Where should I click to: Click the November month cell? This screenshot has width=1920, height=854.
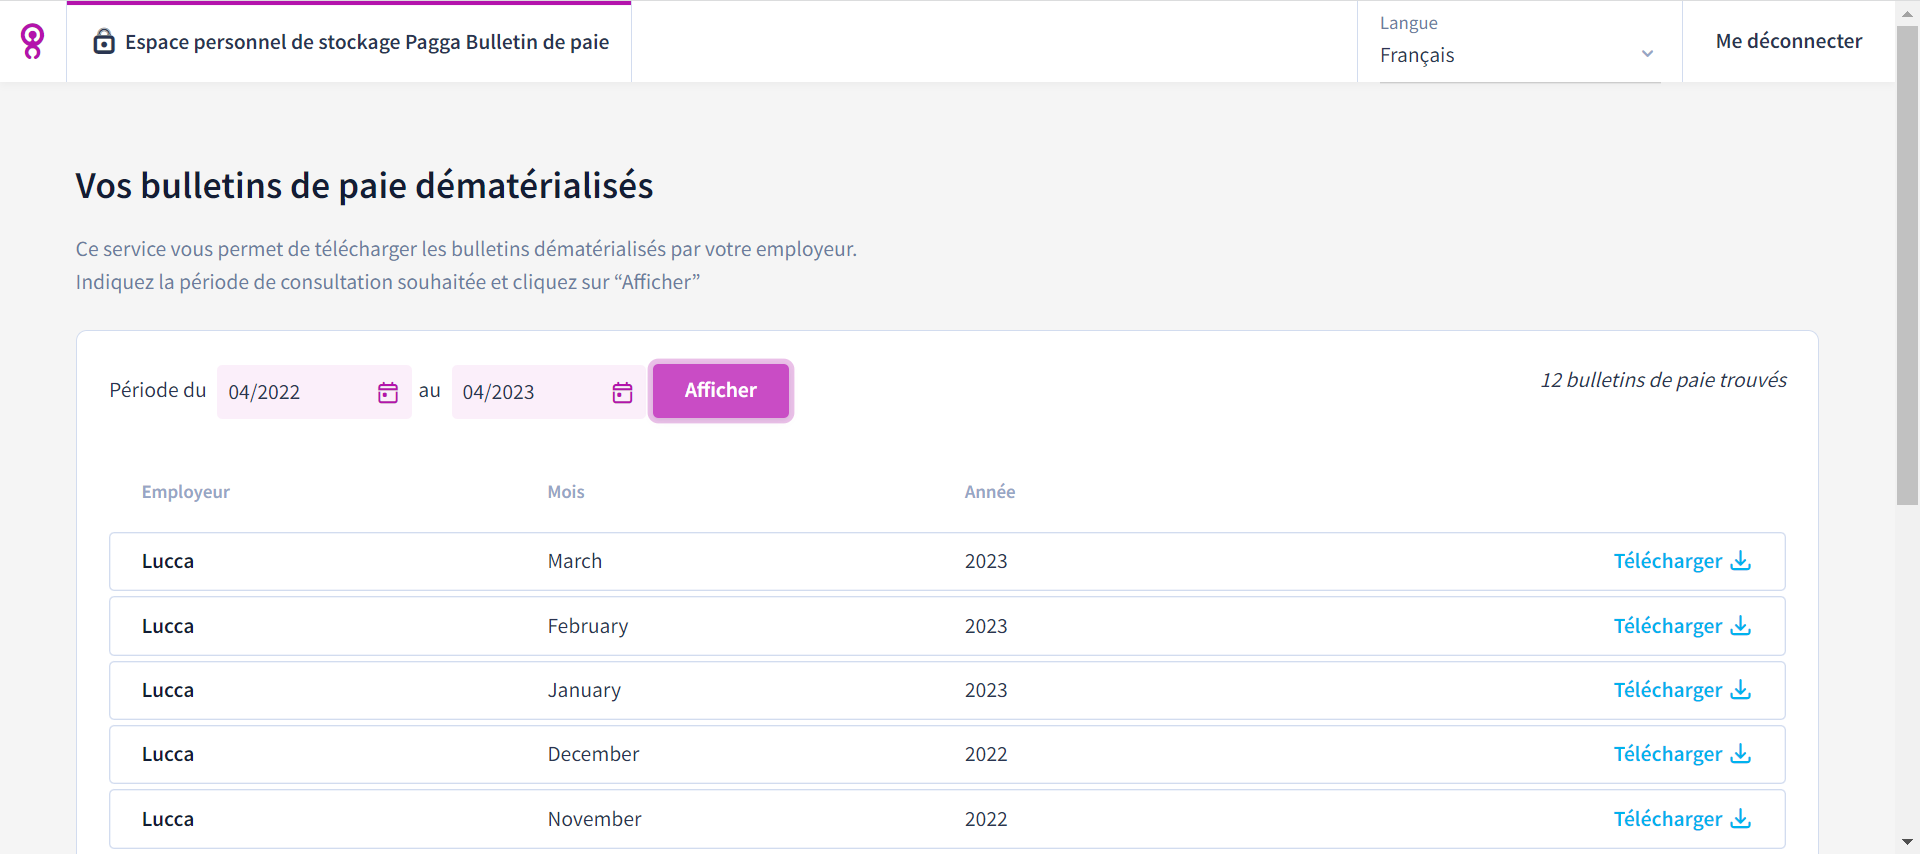coord(595,819)
